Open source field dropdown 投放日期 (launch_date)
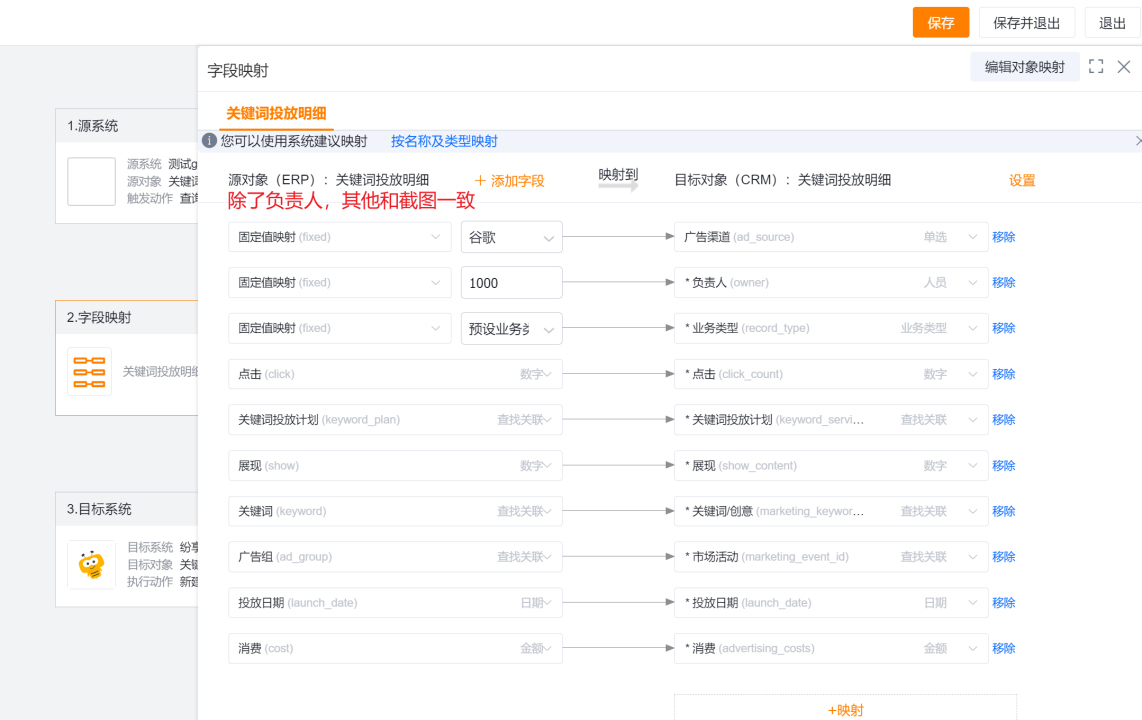Image resolution: width=1142 pixels, height=720 pixels. click(395, 603)
